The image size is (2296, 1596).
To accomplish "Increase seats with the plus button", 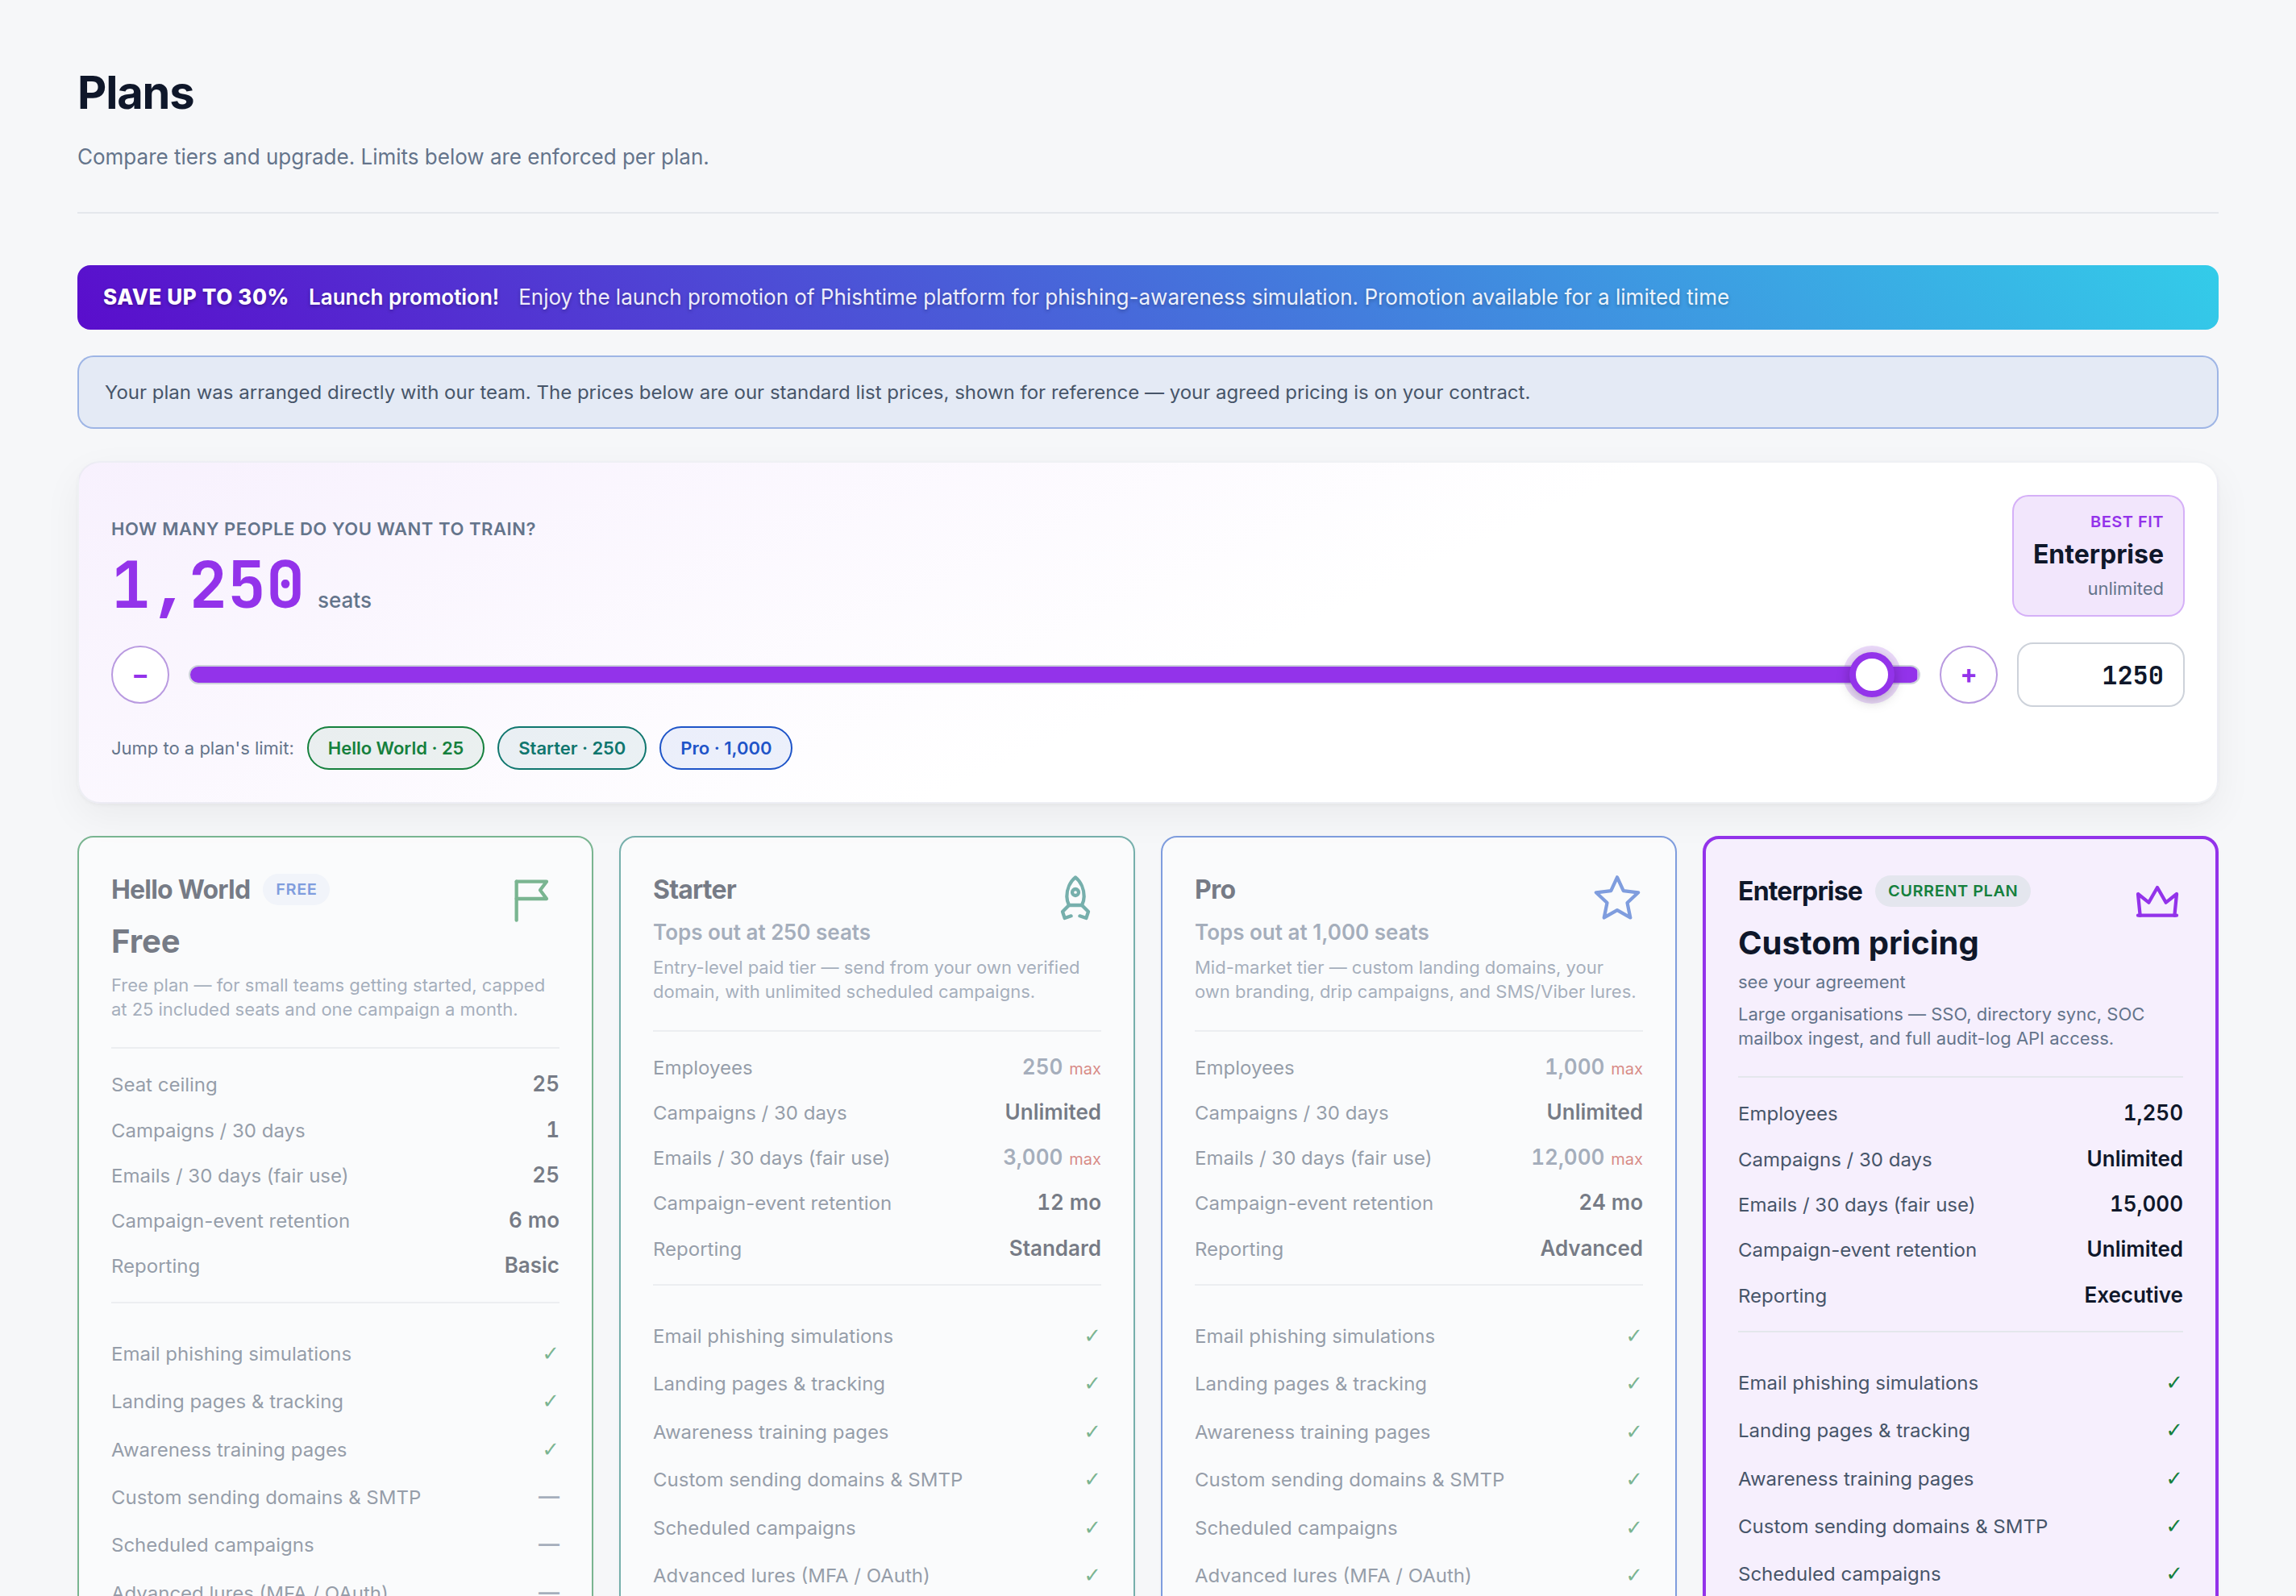I will click(1968, 675).
